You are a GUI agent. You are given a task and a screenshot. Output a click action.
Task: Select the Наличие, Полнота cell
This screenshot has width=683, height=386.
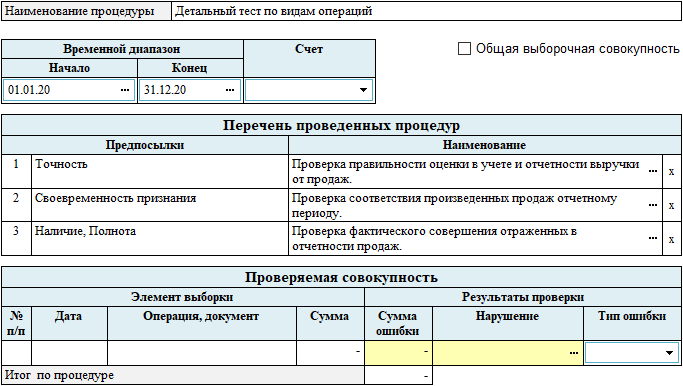tap(160, 239)
